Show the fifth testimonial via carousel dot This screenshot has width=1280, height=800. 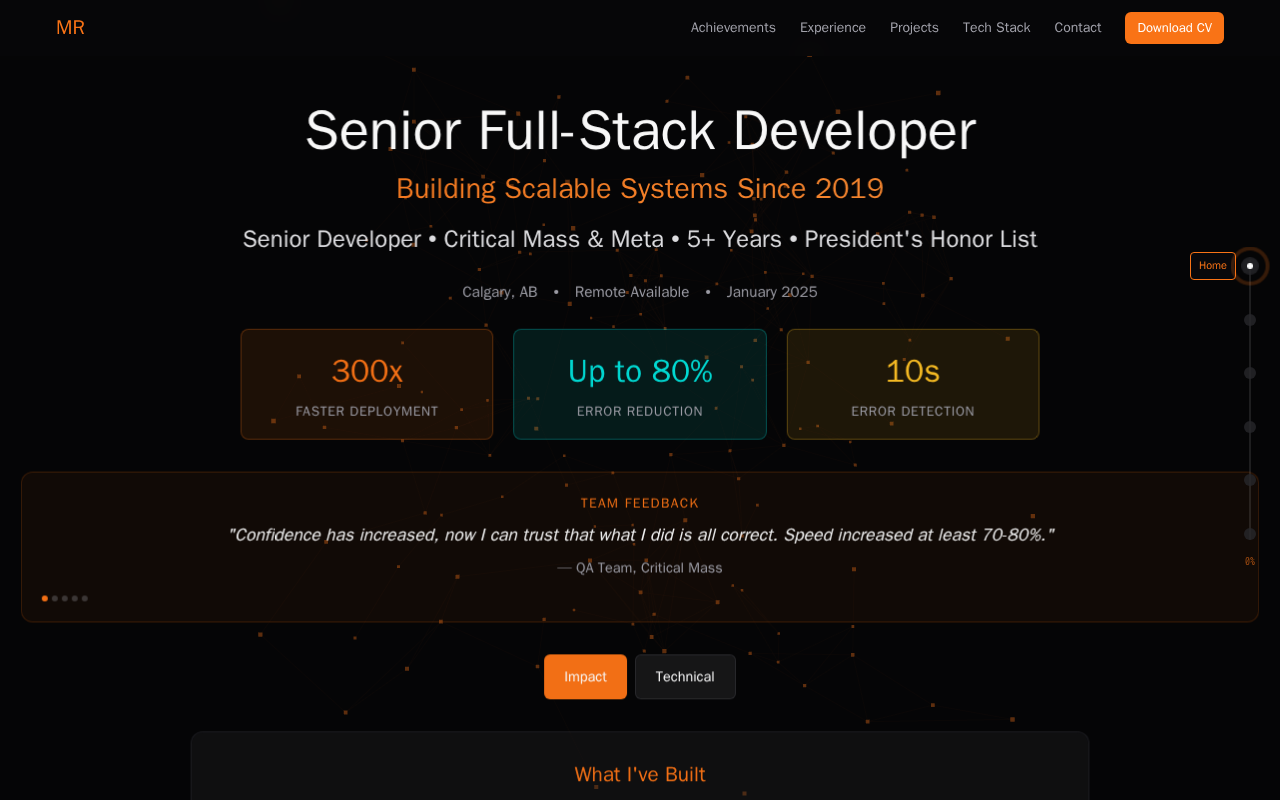85,598
